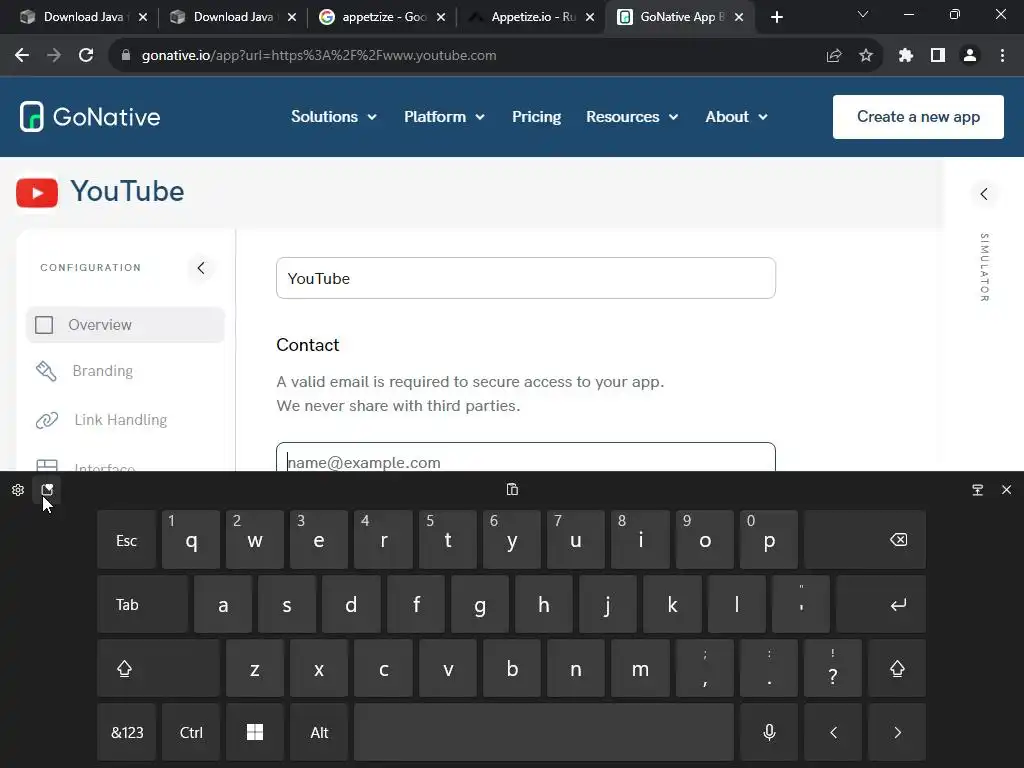Expand the Resources dropdown
The height and width of the screenshot is (768, 1024).
[632, 117]
